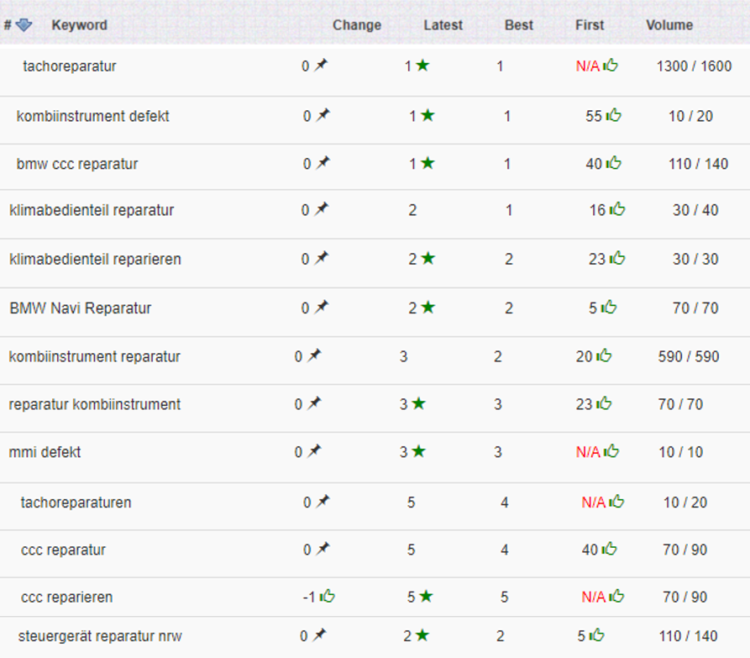
Task: Click pin icon in bmw ccc reparatur row
Action: 323,163
